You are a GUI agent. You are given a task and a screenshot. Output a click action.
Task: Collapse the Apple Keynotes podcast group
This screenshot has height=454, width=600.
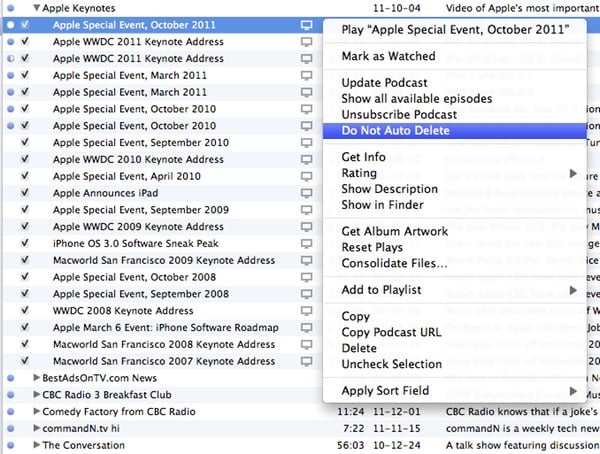37,8
